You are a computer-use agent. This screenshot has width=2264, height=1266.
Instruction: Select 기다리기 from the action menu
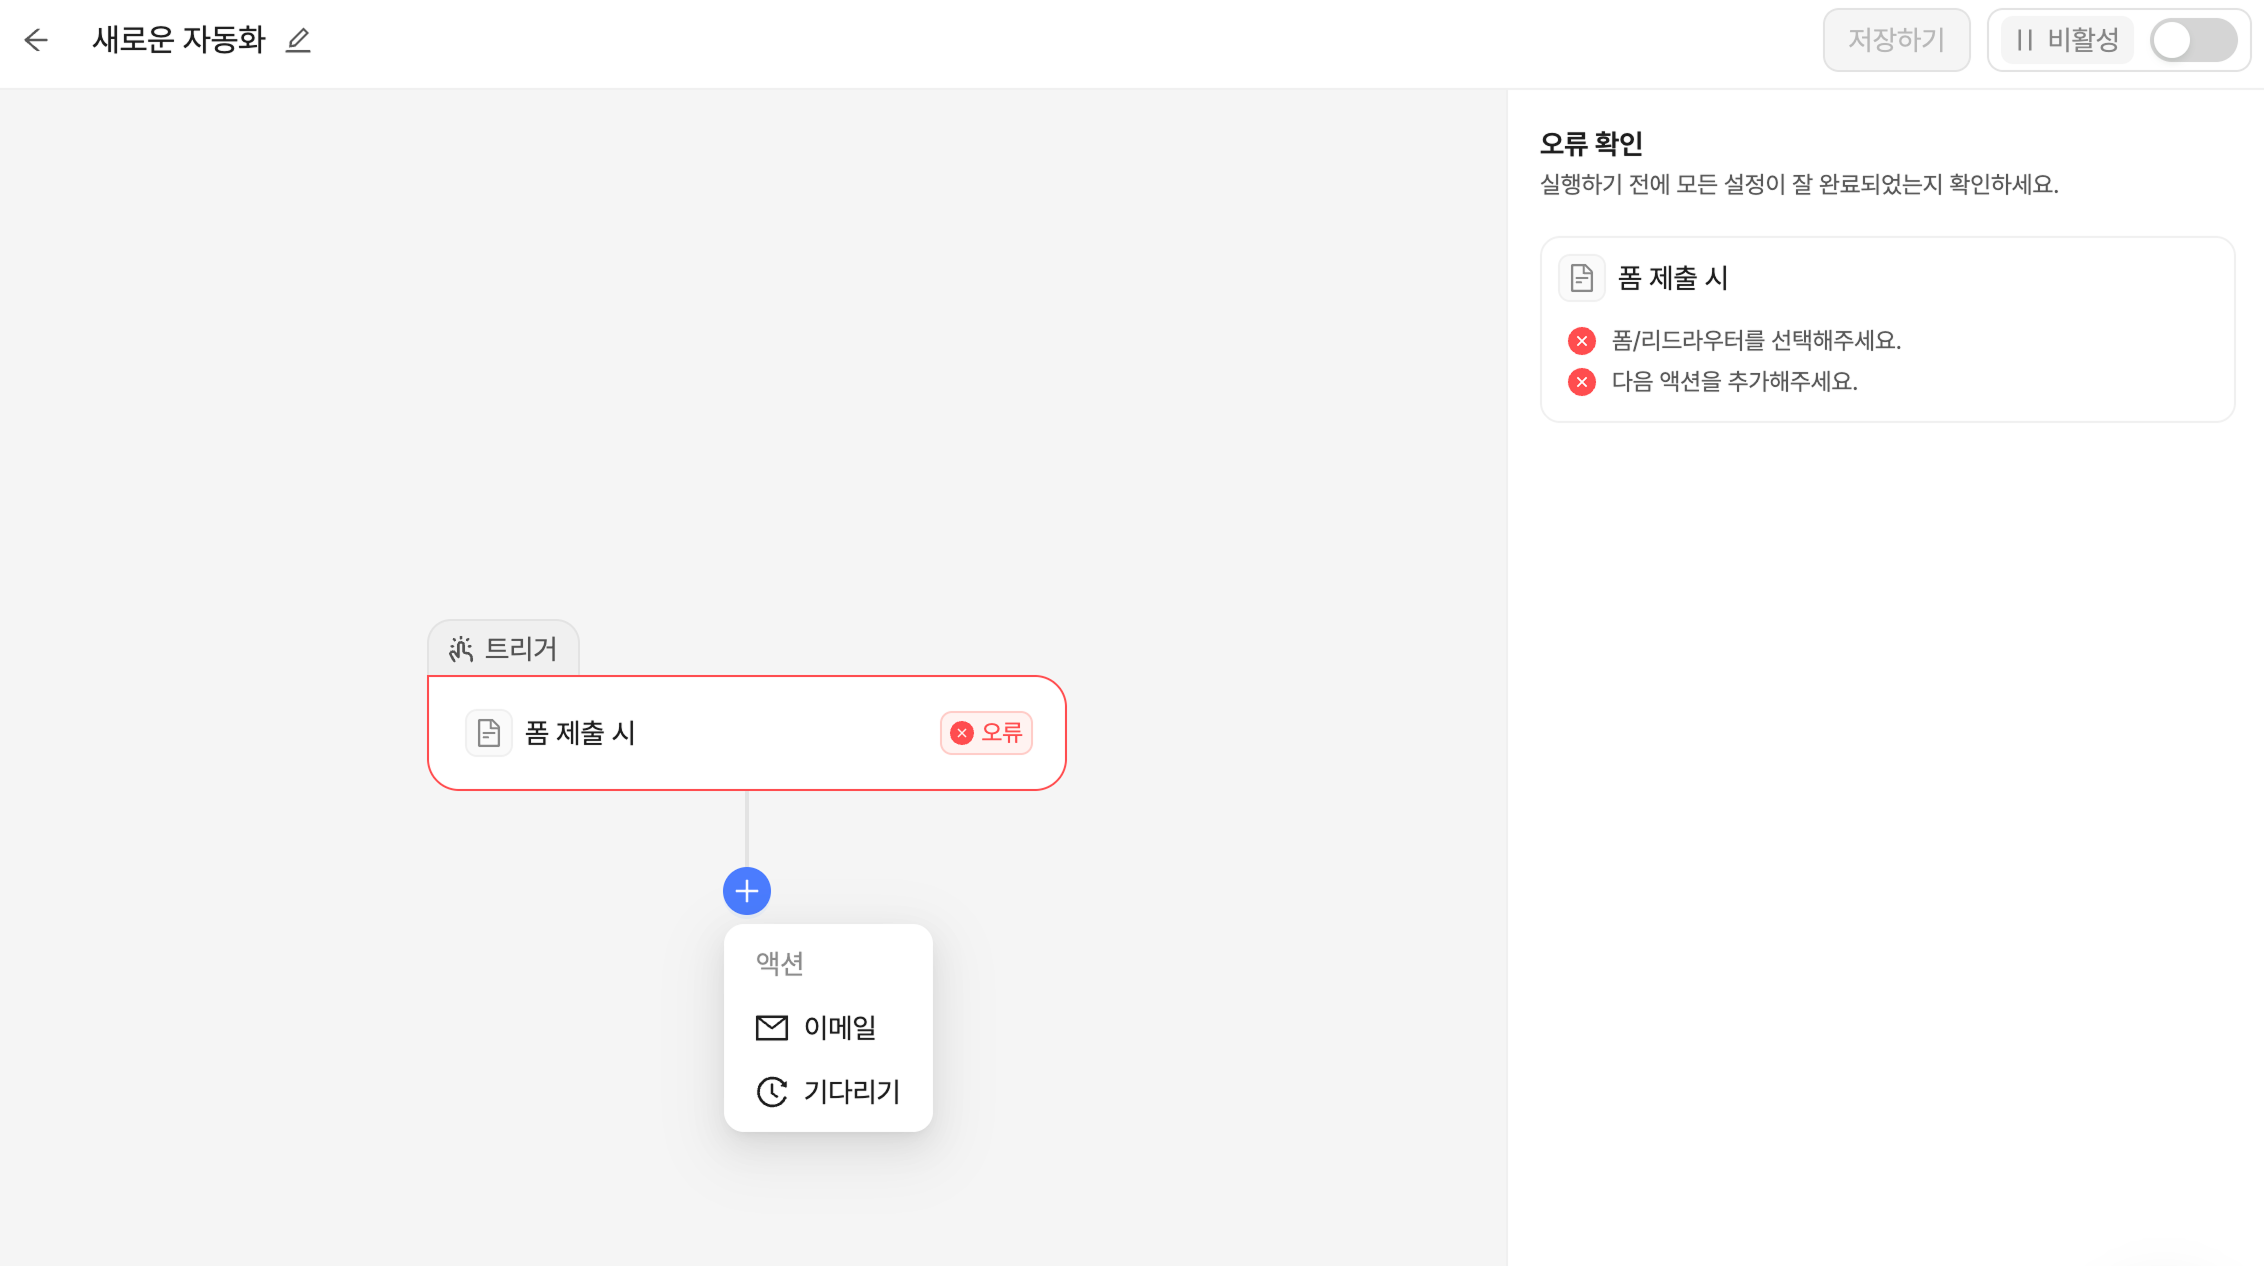pos(850,1091)
